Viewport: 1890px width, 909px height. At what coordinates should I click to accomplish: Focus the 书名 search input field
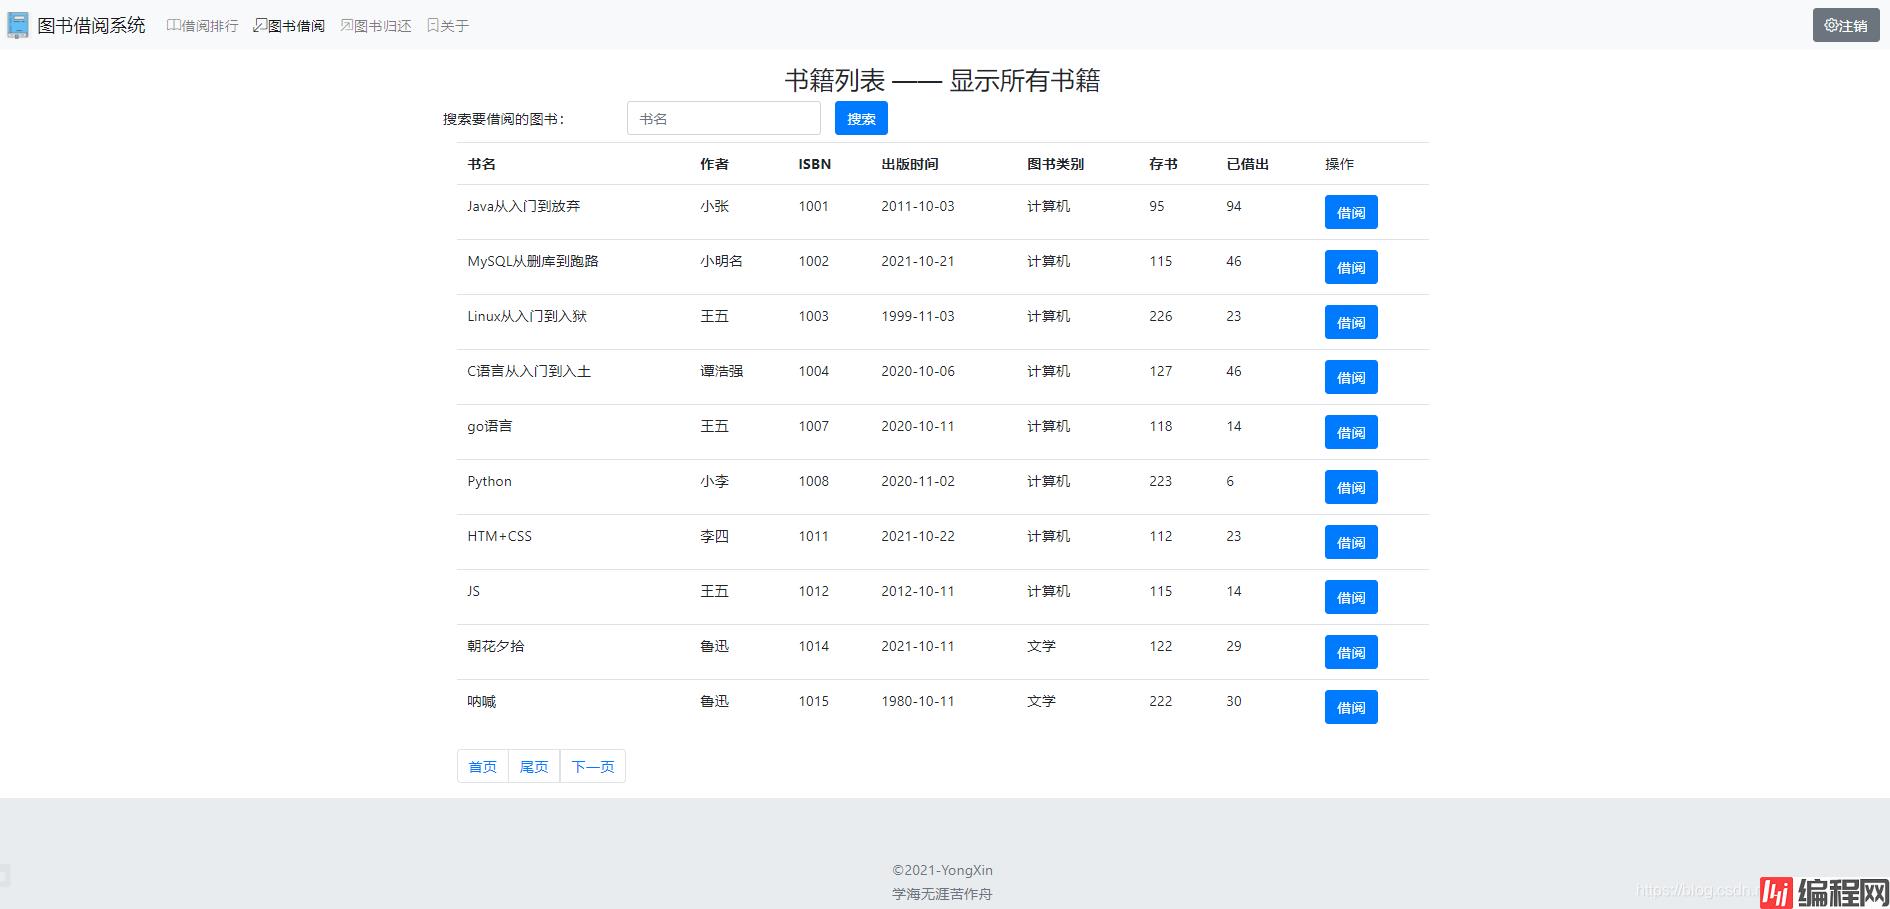point(724,118)
